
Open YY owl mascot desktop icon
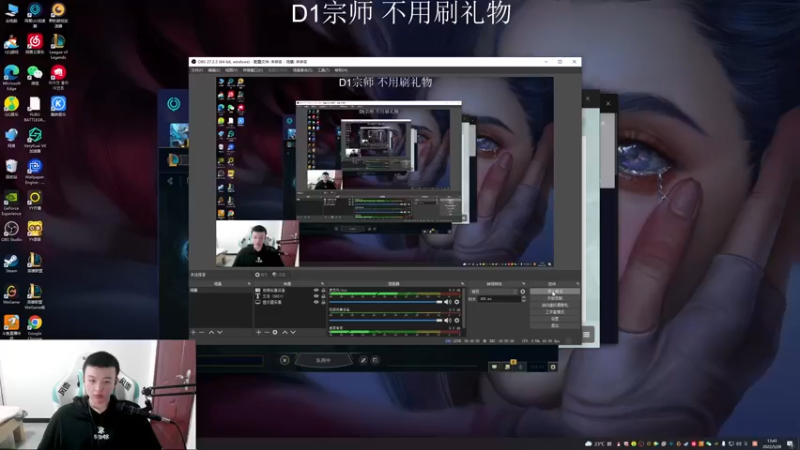35,229
